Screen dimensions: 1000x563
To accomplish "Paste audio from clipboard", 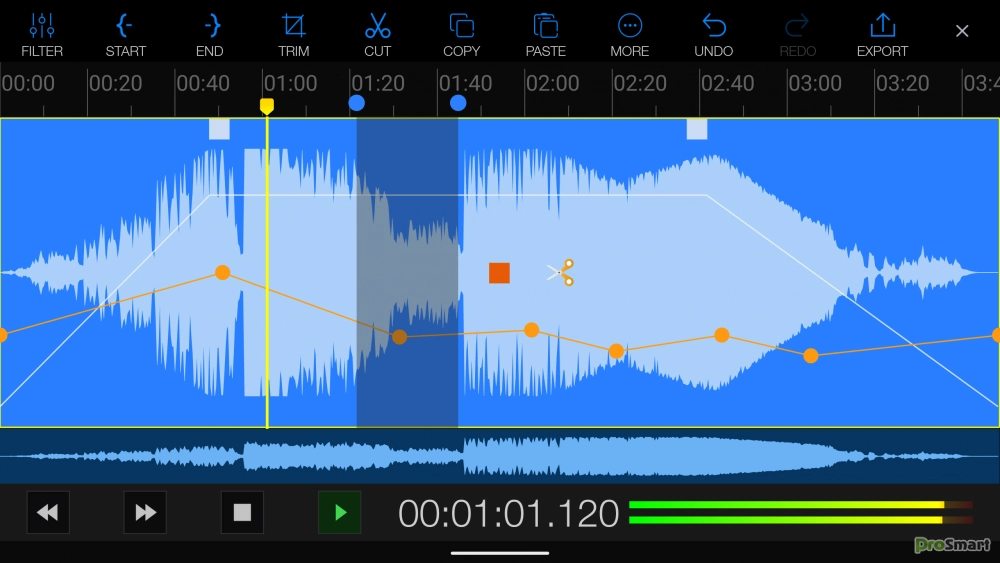I will 545,34.
